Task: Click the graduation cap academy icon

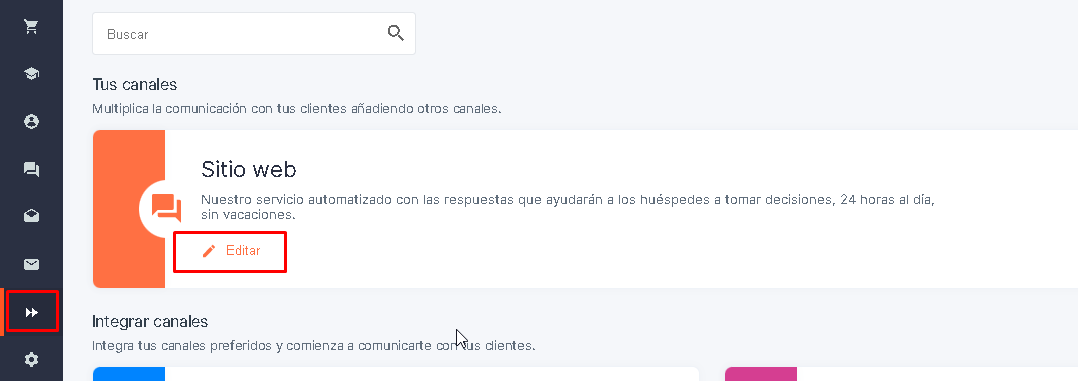Action: click(x=31, y=74)
